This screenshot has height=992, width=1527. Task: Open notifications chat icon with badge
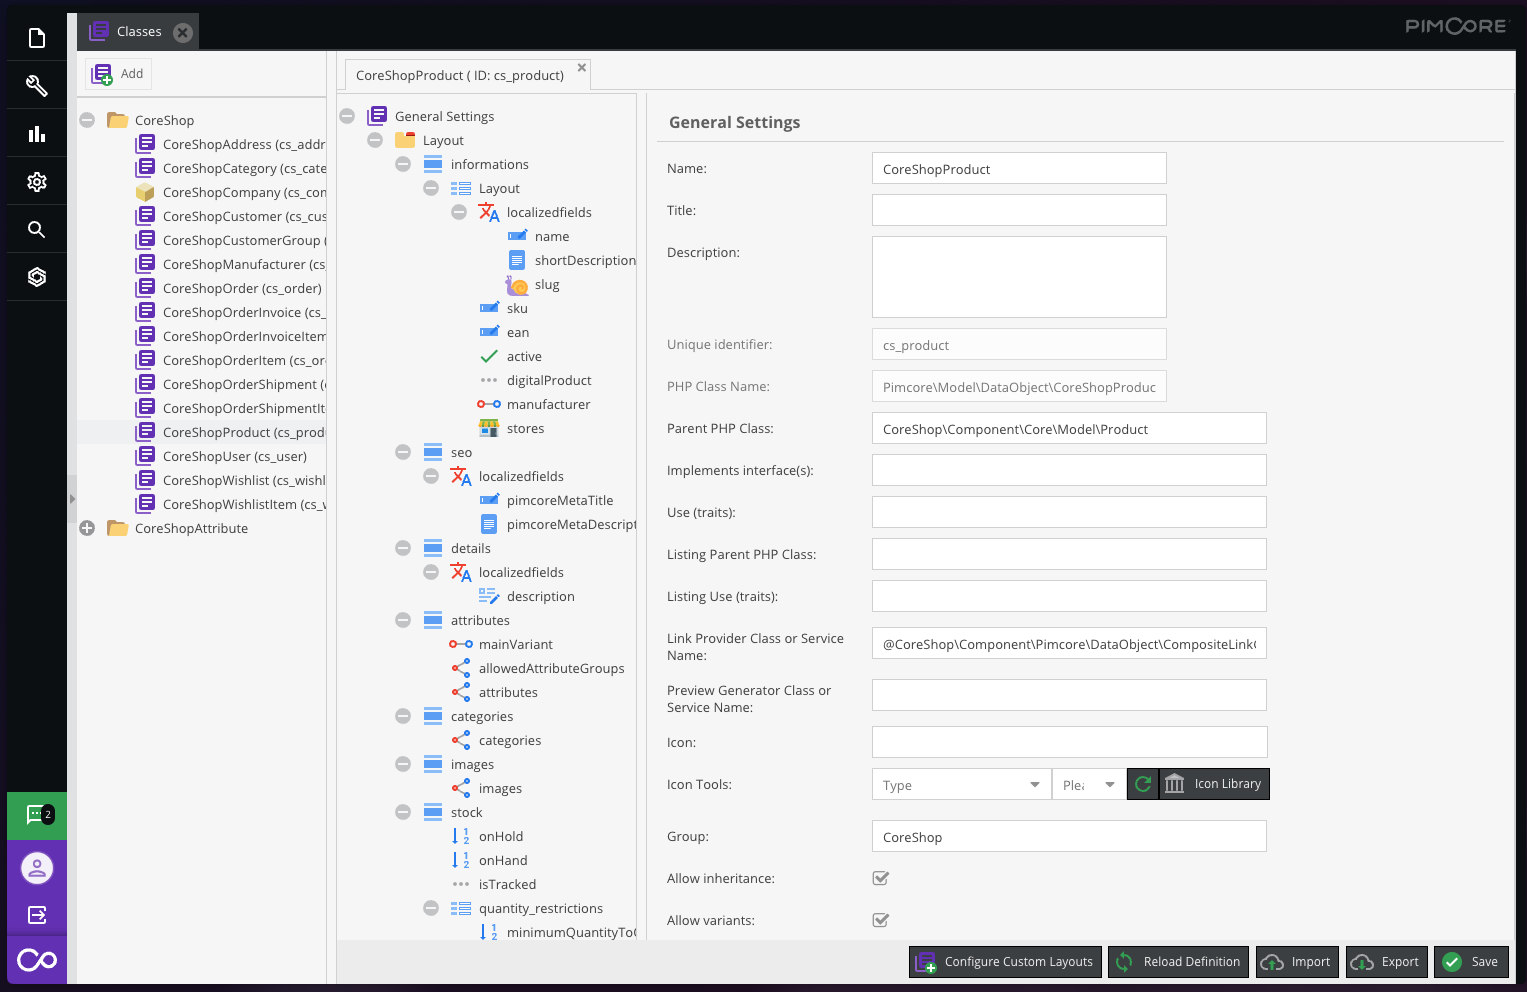tap(37, 815)
